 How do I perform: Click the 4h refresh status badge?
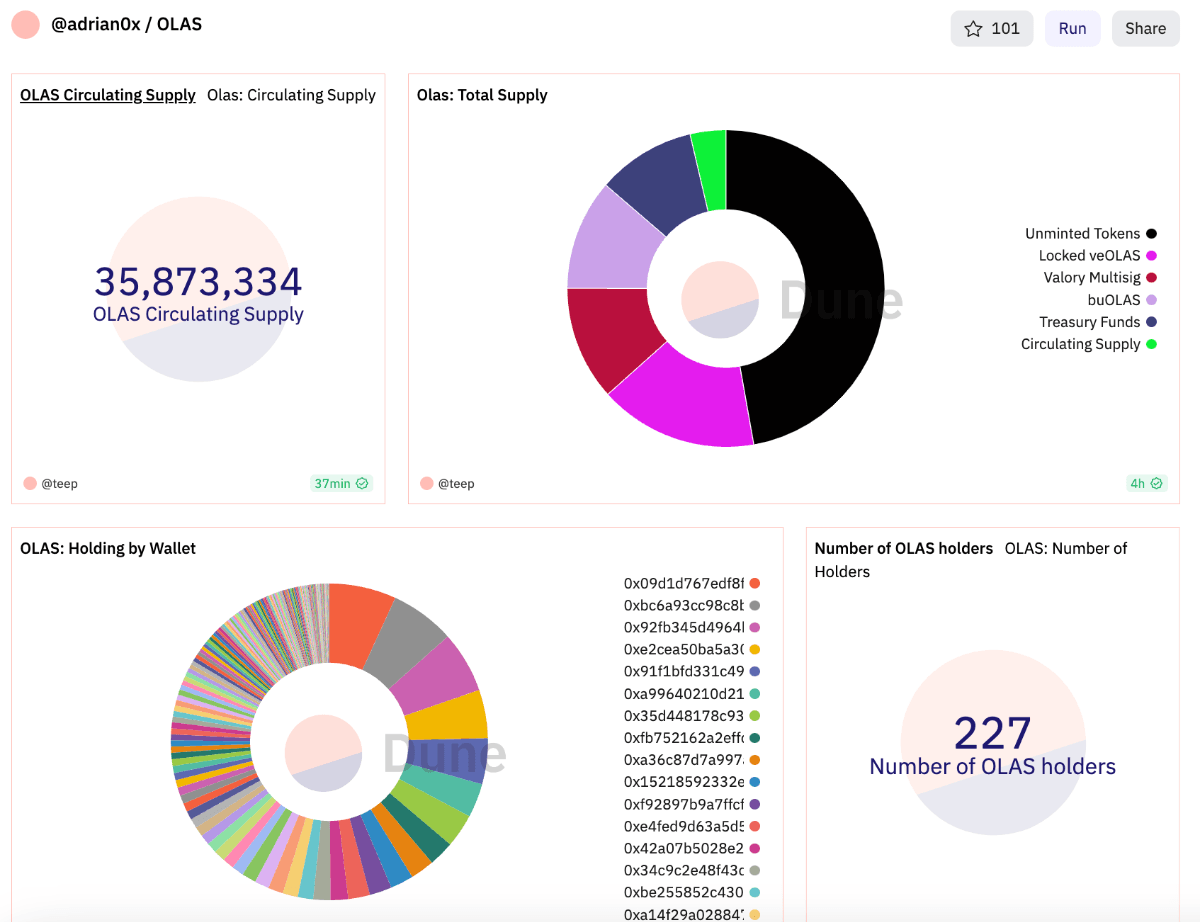point(1147,483)
